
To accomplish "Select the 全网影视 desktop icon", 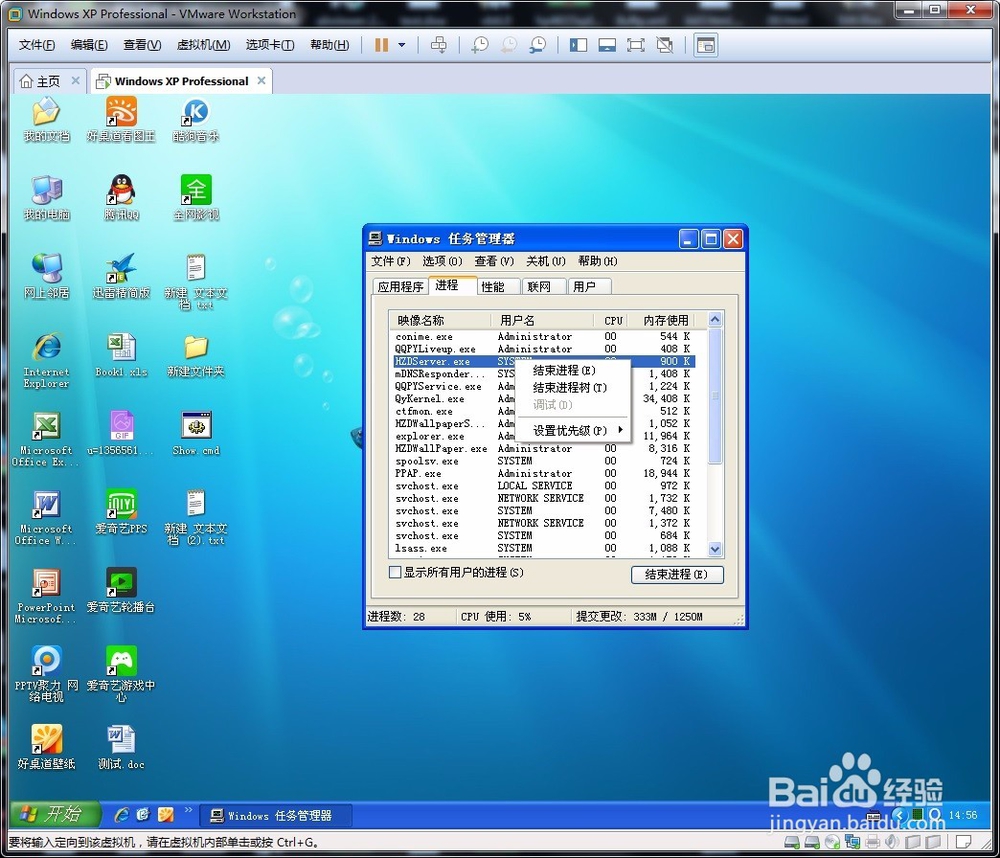I will (x=196, y=198).
